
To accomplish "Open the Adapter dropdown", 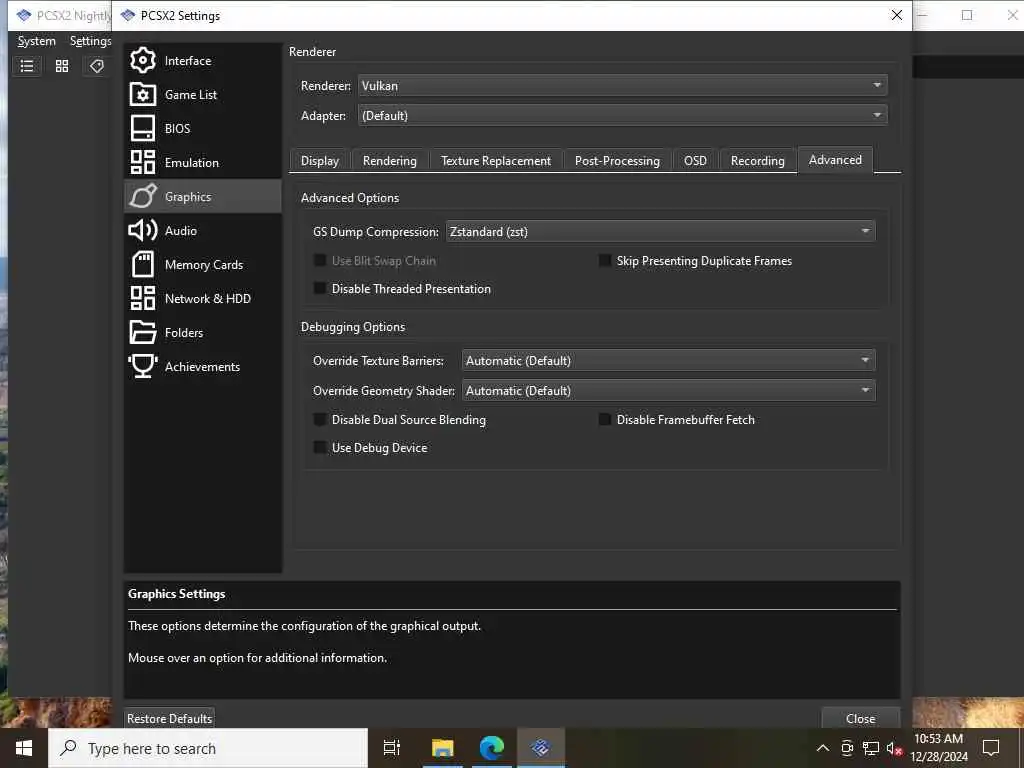I will click(x=622, y=116).
